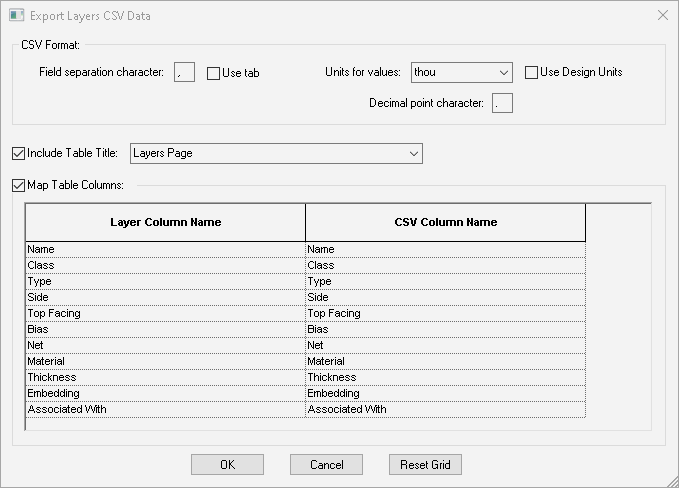The image size is (679, 488).
Task: Enable the Use tab checkbox
Action: (214, 73)
